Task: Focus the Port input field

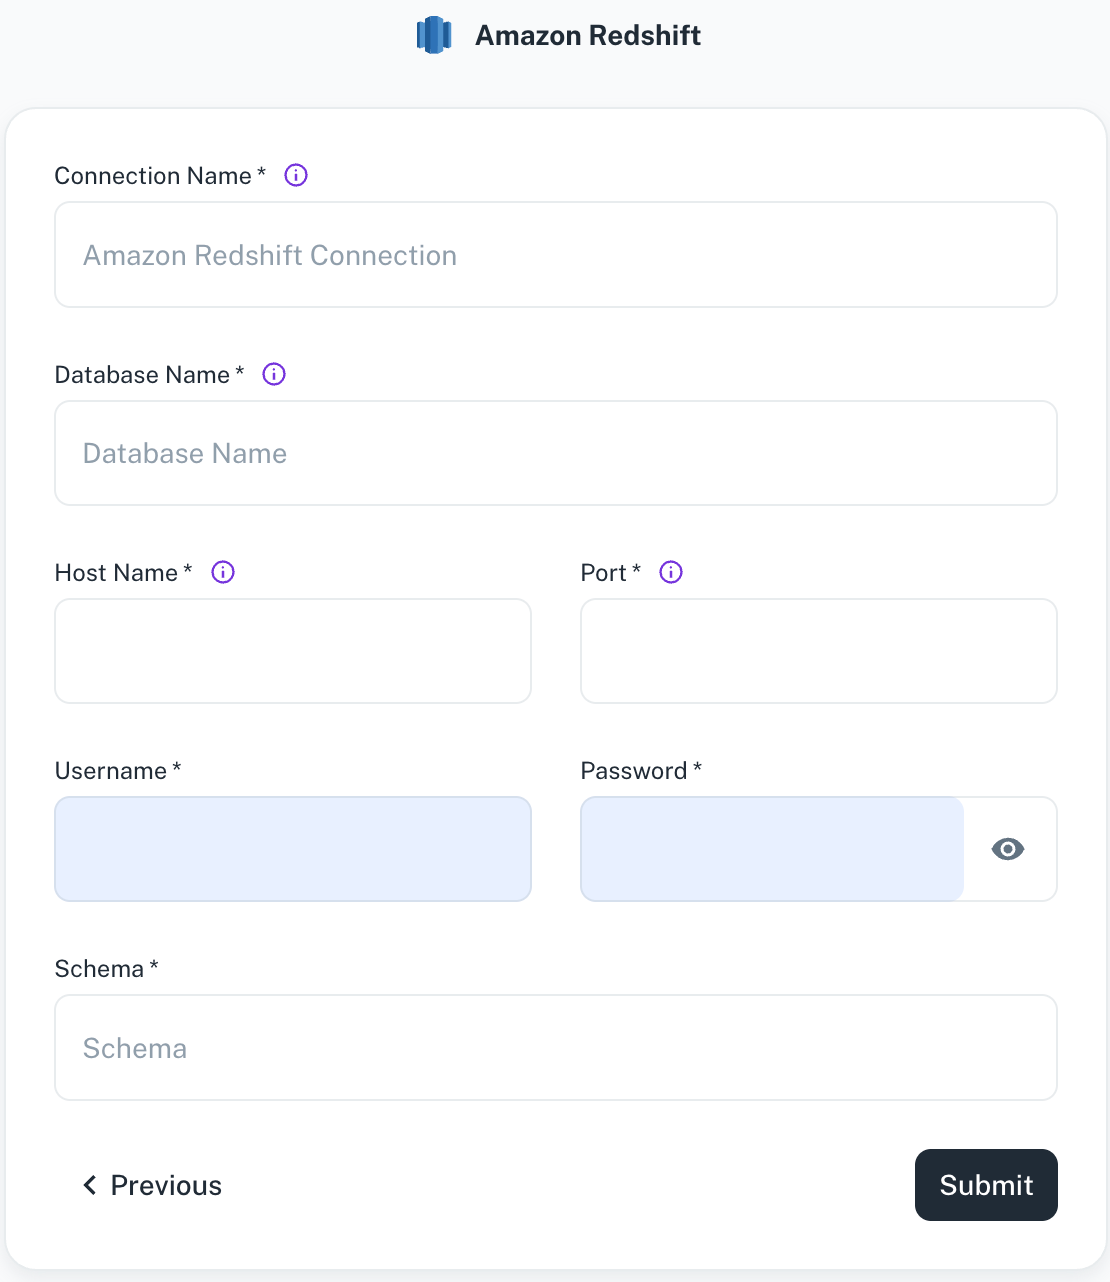Action: pos(819,651)
